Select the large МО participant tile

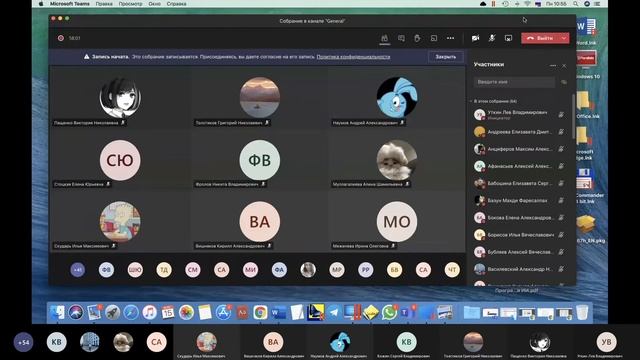coord(397,222)
